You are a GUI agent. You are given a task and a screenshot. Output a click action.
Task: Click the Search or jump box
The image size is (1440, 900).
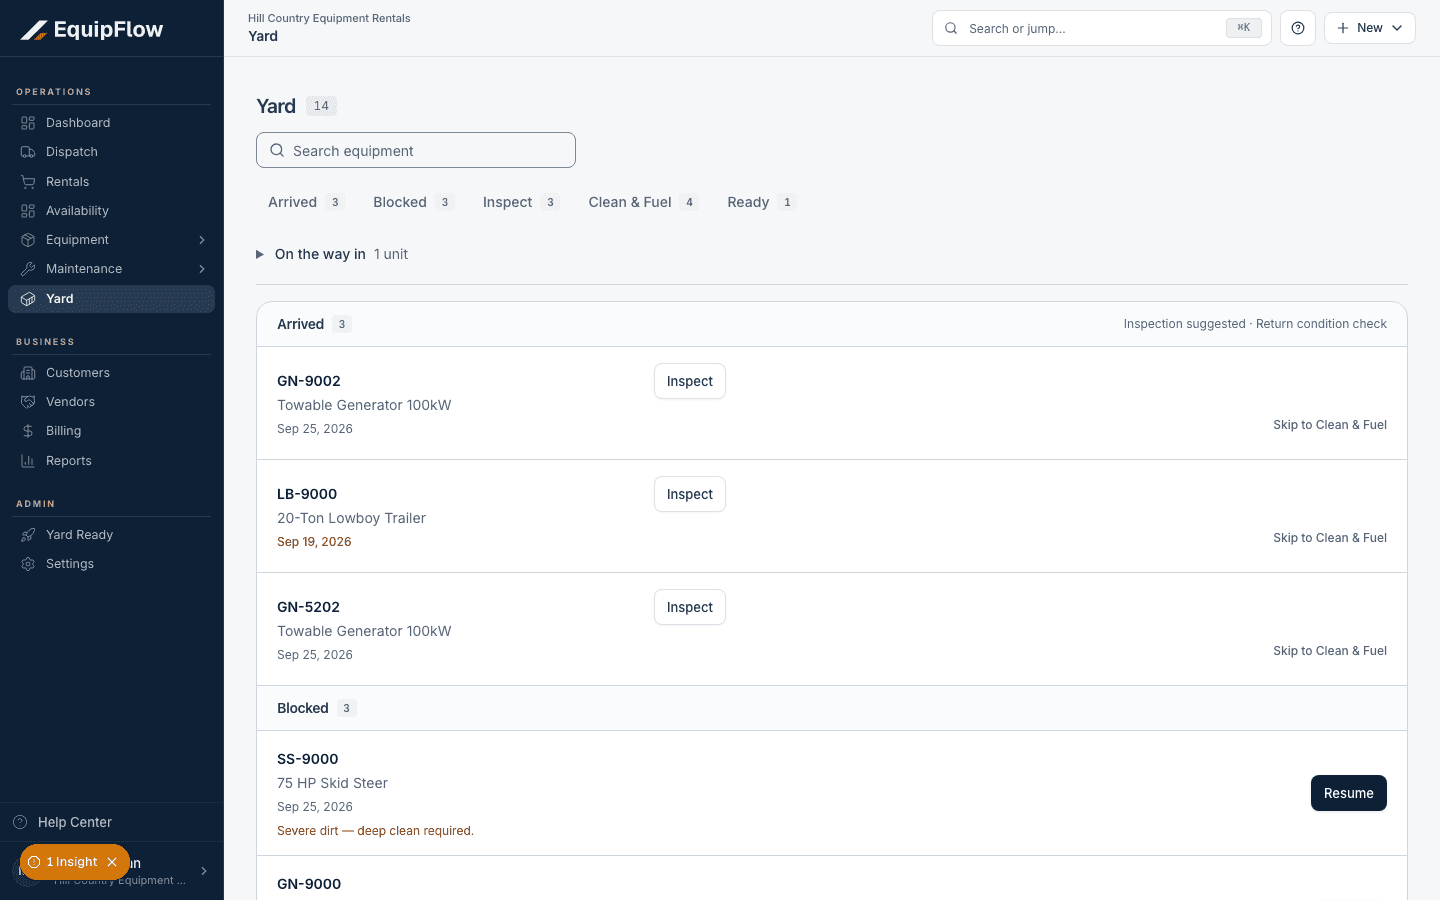point(1102,28)
